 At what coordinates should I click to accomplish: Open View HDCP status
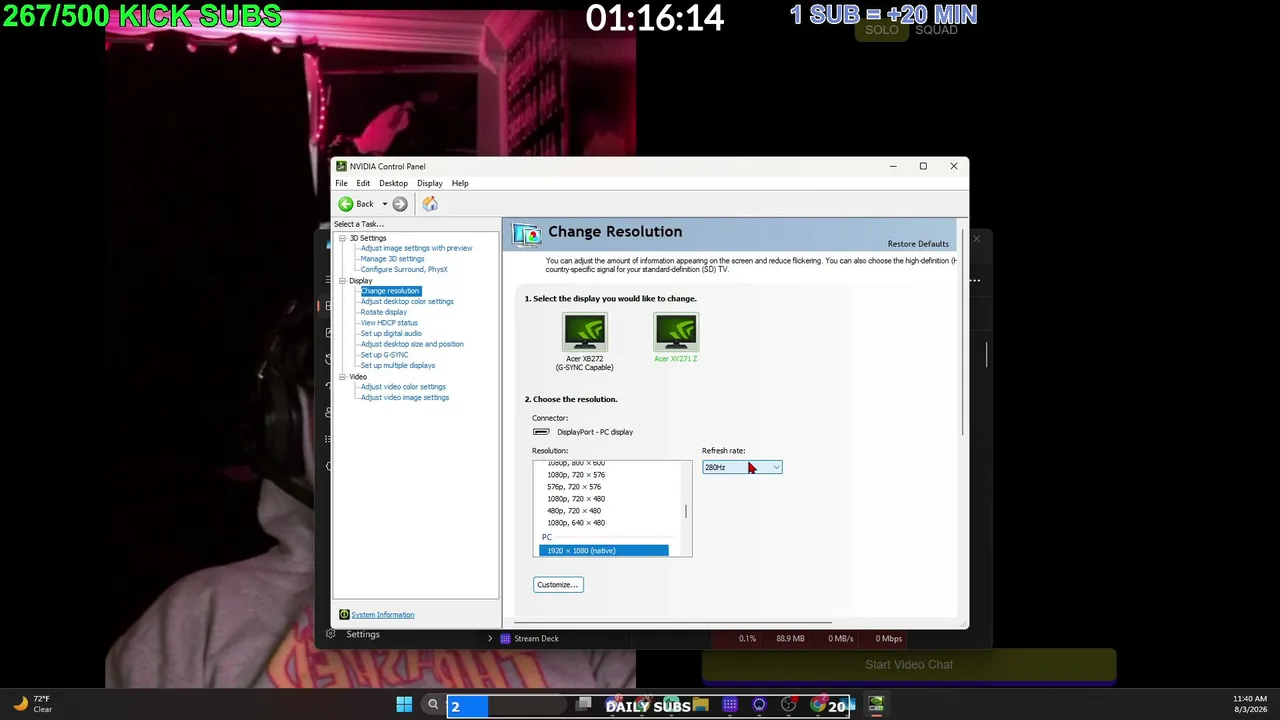pos(389,323)
